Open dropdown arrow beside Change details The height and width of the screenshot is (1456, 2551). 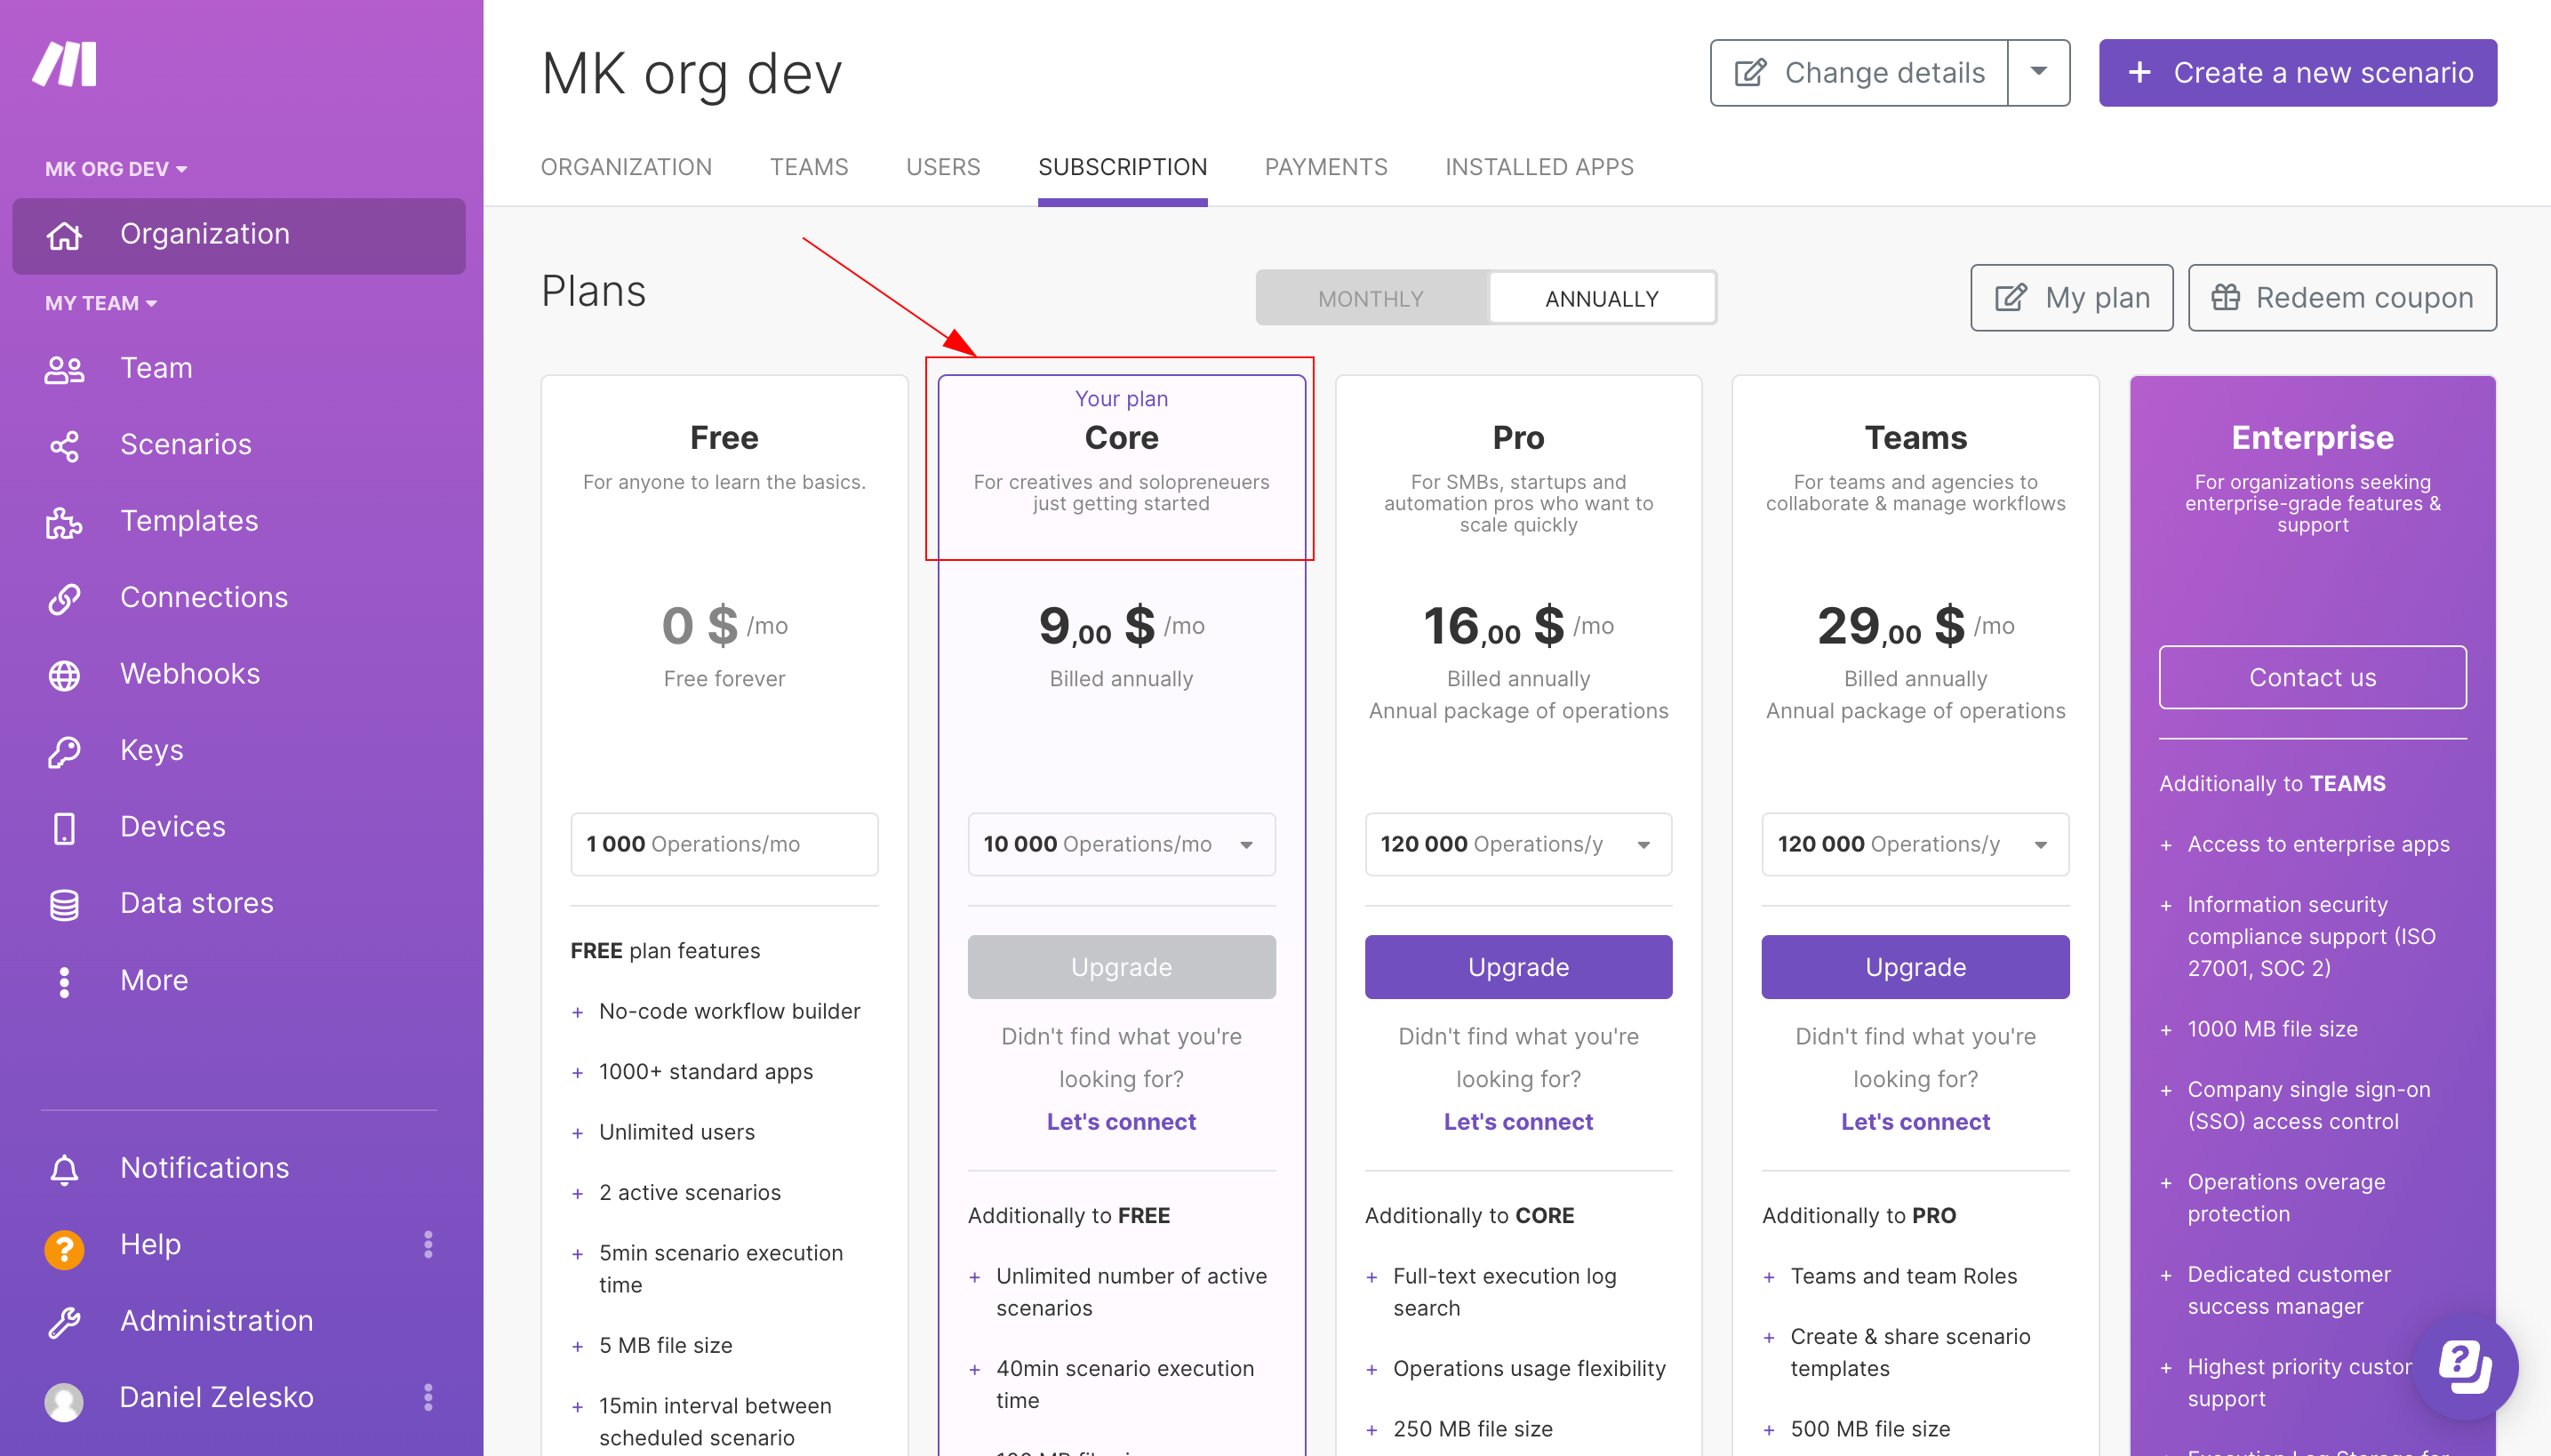pos(2038,73)
